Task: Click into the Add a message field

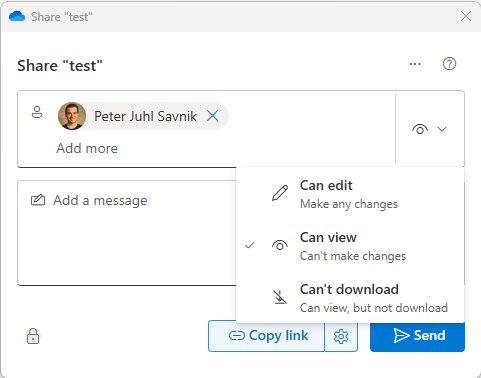Action: point(127,233)
